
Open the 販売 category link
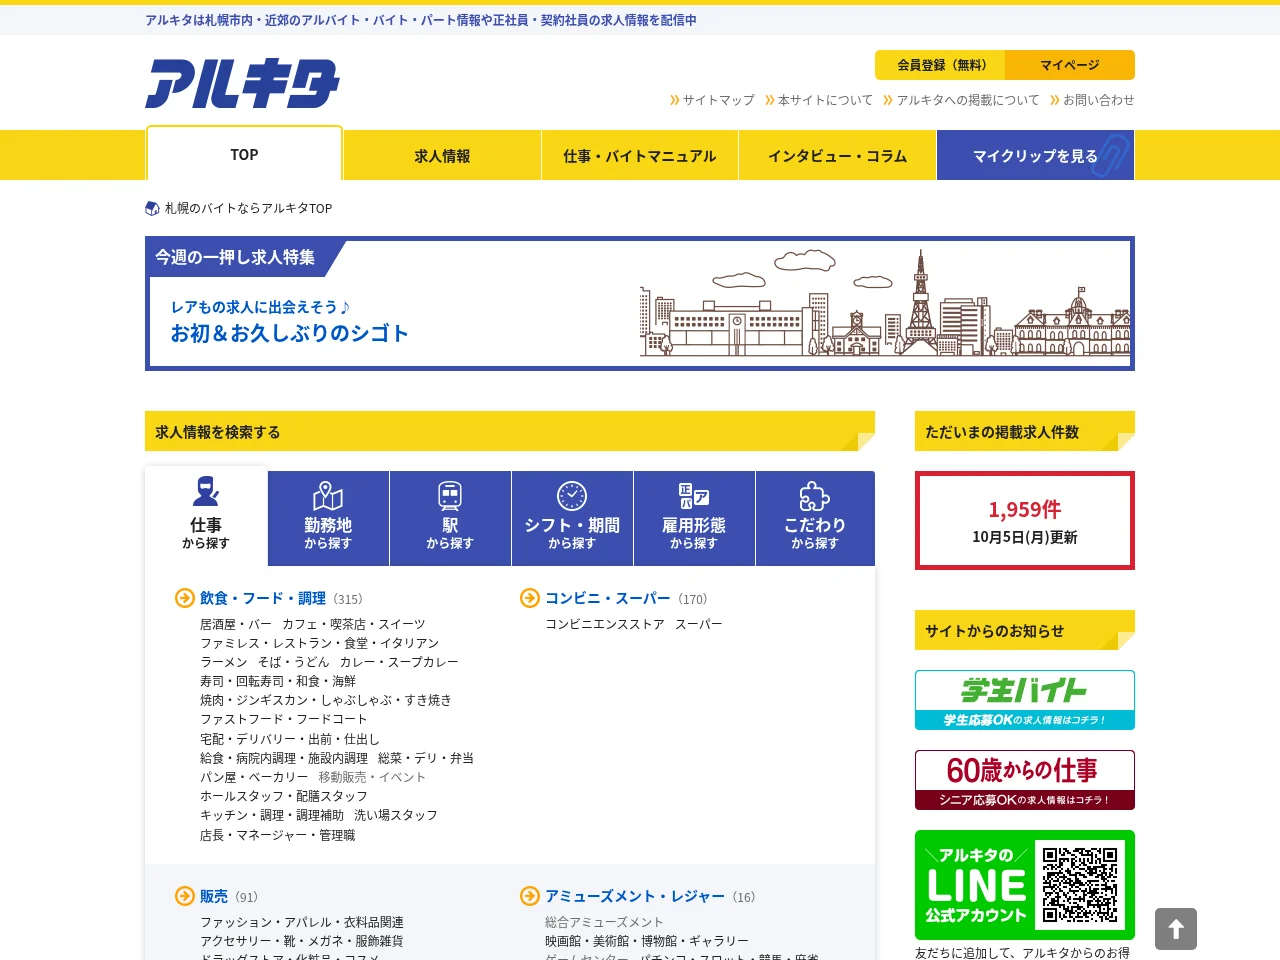point(214,896)
